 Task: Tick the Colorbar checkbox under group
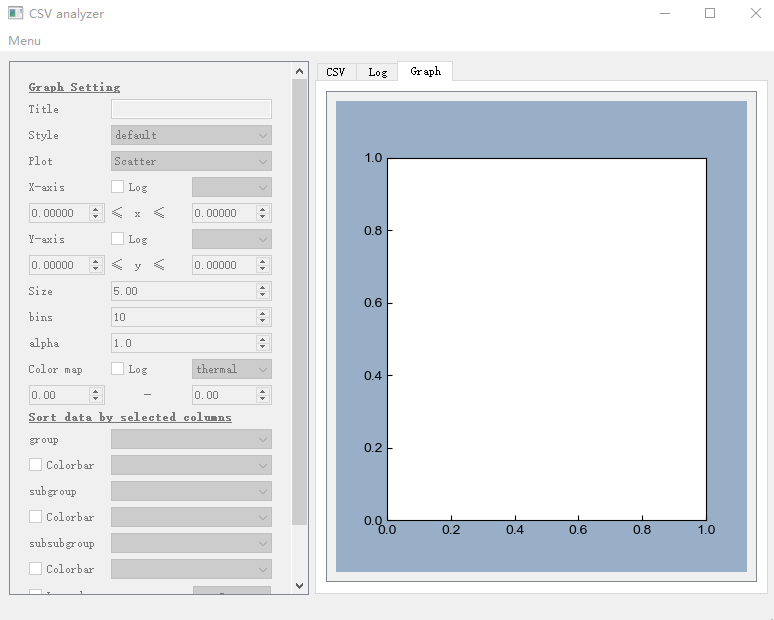click(36, 465)
